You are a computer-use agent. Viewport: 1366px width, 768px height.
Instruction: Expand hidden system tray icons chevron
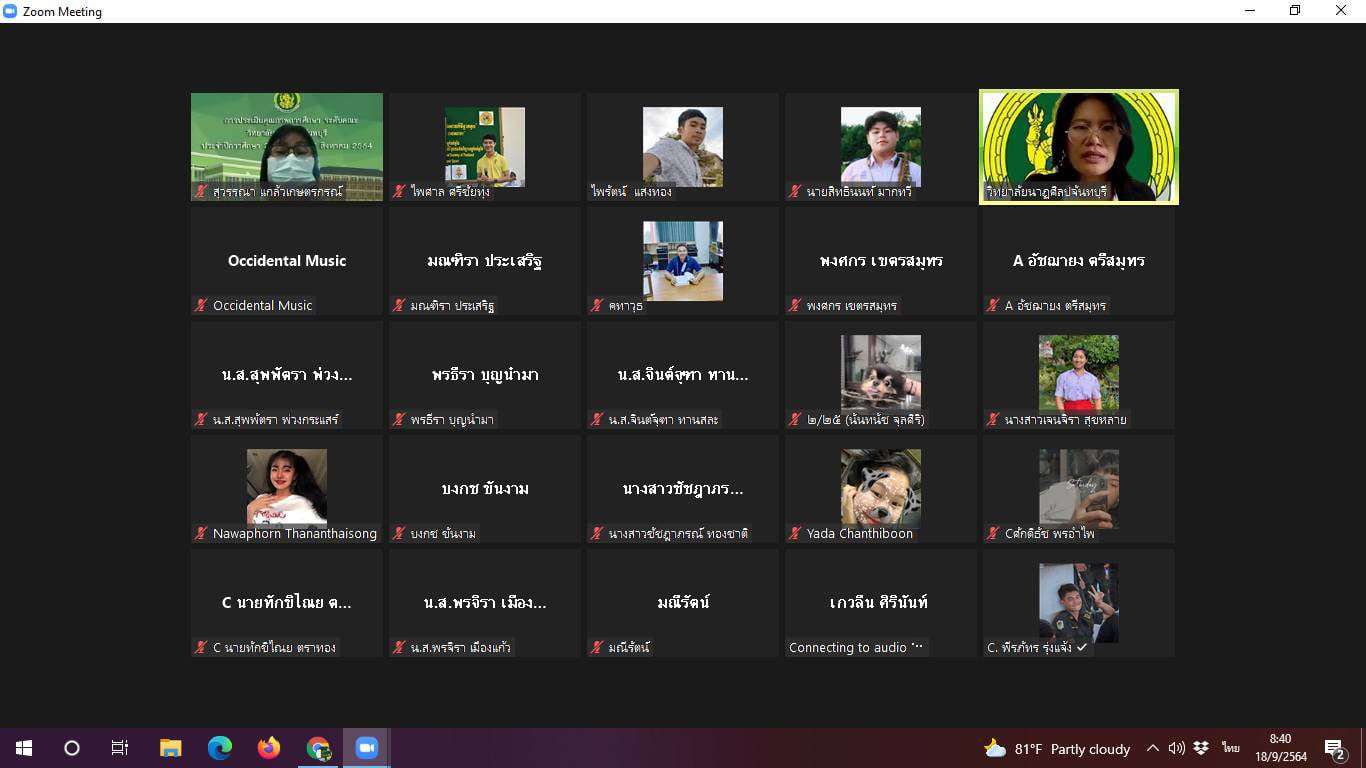[x=1153, y=748]
